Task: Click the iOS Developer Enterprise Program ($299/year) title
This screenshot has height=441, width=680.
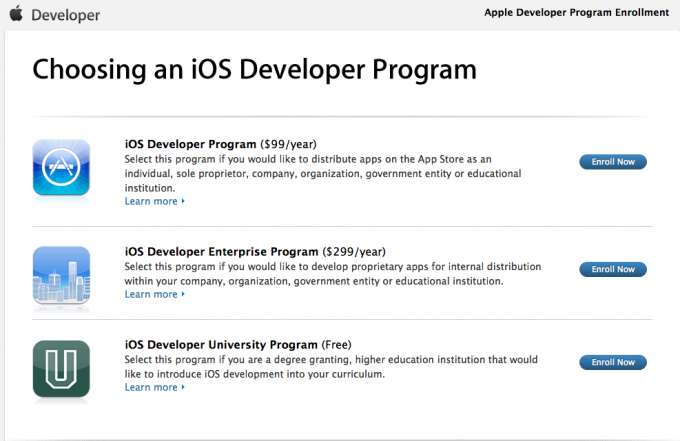Action: 255,252
